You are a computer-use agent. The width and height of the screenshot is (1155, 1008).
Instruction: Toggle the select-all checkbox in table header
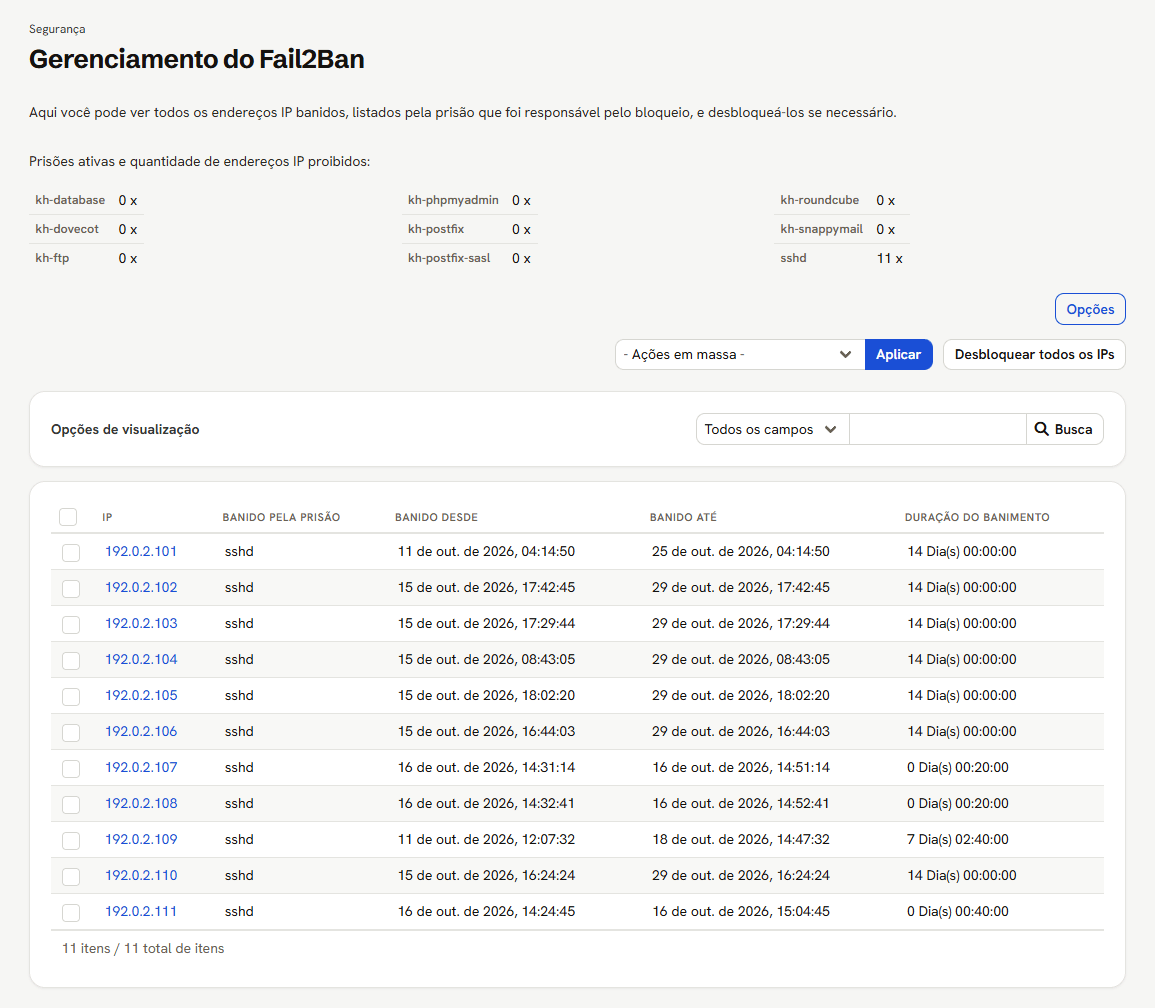(68, 517)
